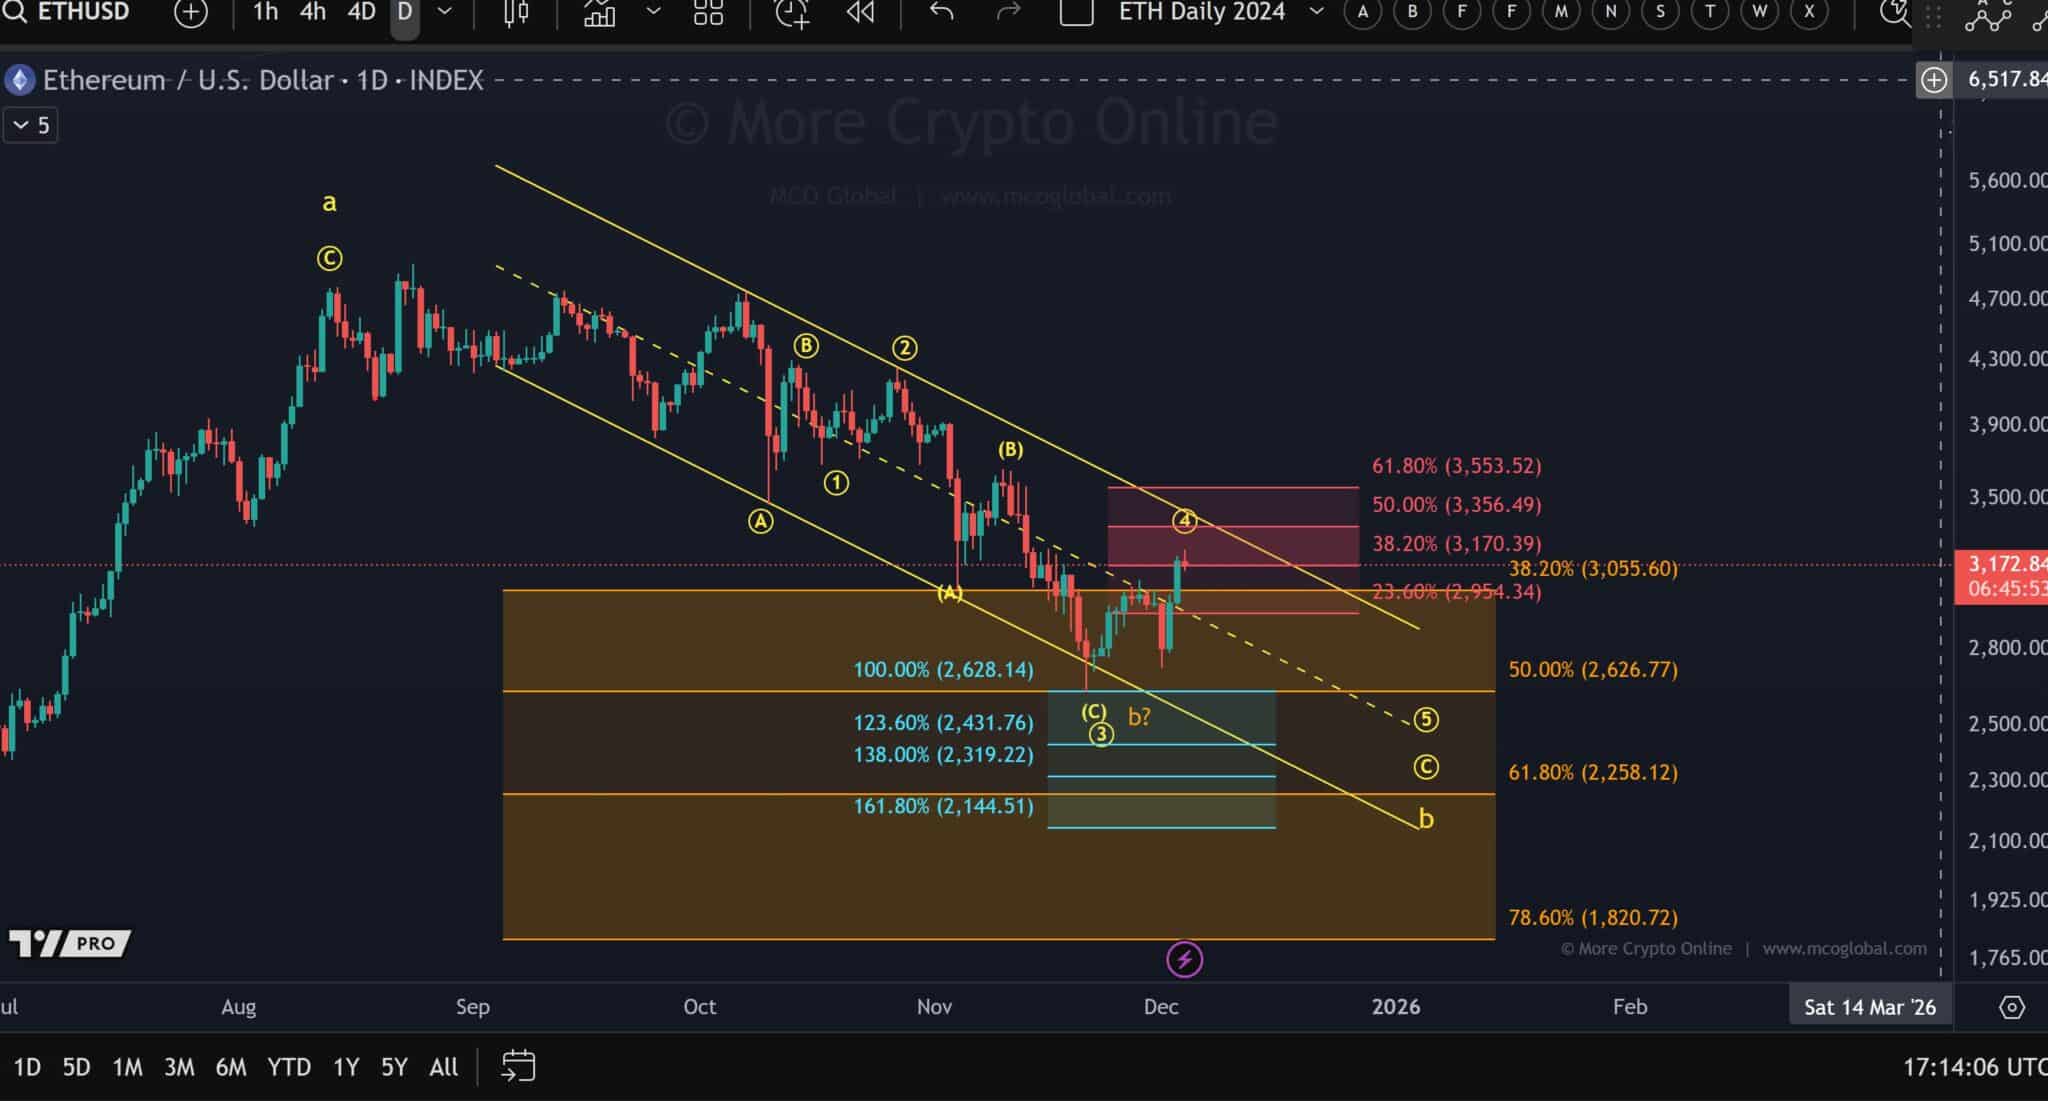This screenshot has height=1101, width=2048.
Task: Click the add symbol plus icon
Action: pyautogui.click(x=190, y=13)
